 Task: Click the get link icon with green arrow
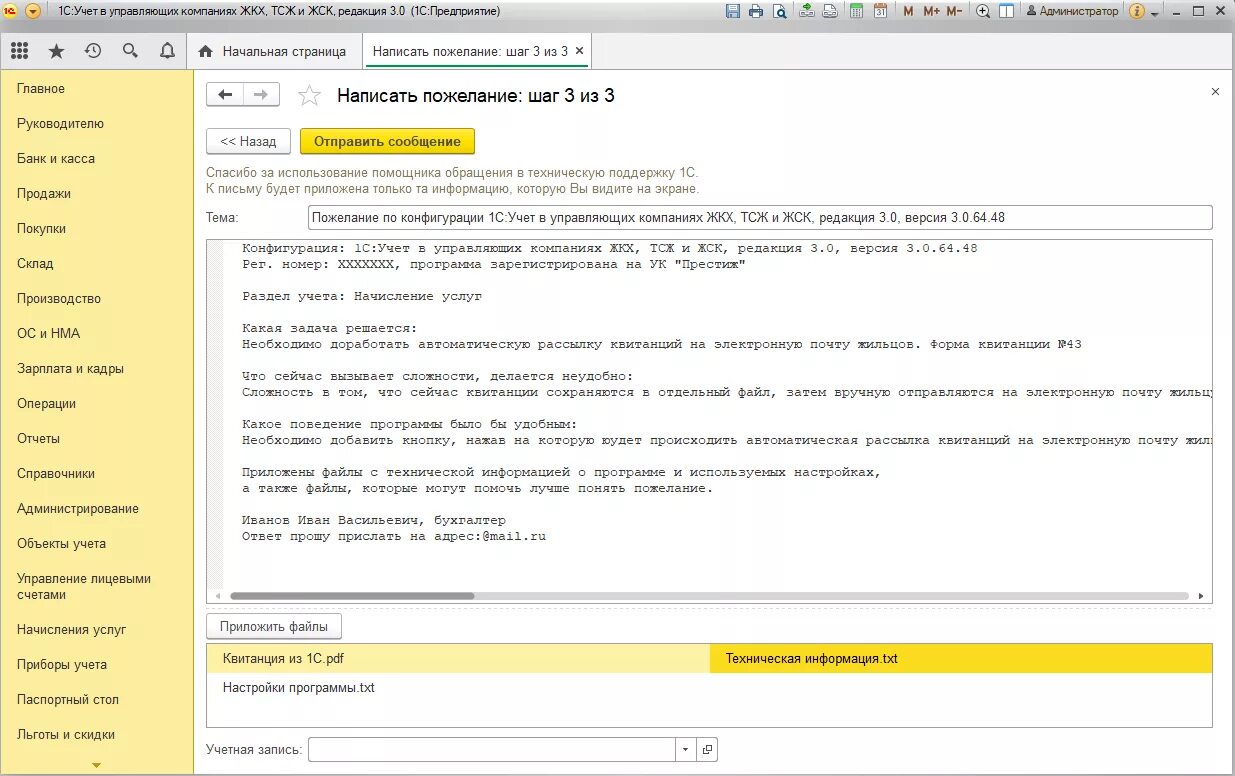click(807, 11)
